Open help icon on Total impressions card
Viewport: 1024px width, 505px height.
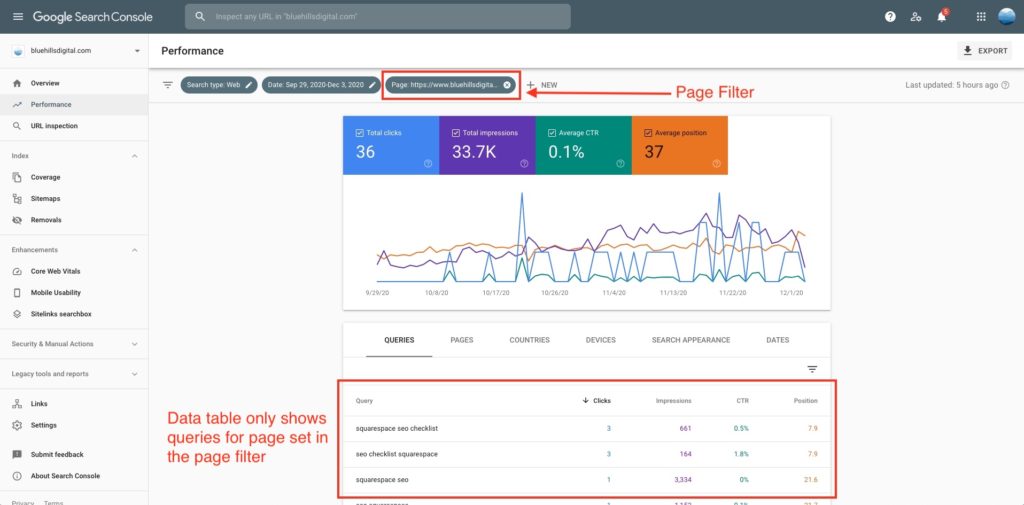tap(524, 163)
